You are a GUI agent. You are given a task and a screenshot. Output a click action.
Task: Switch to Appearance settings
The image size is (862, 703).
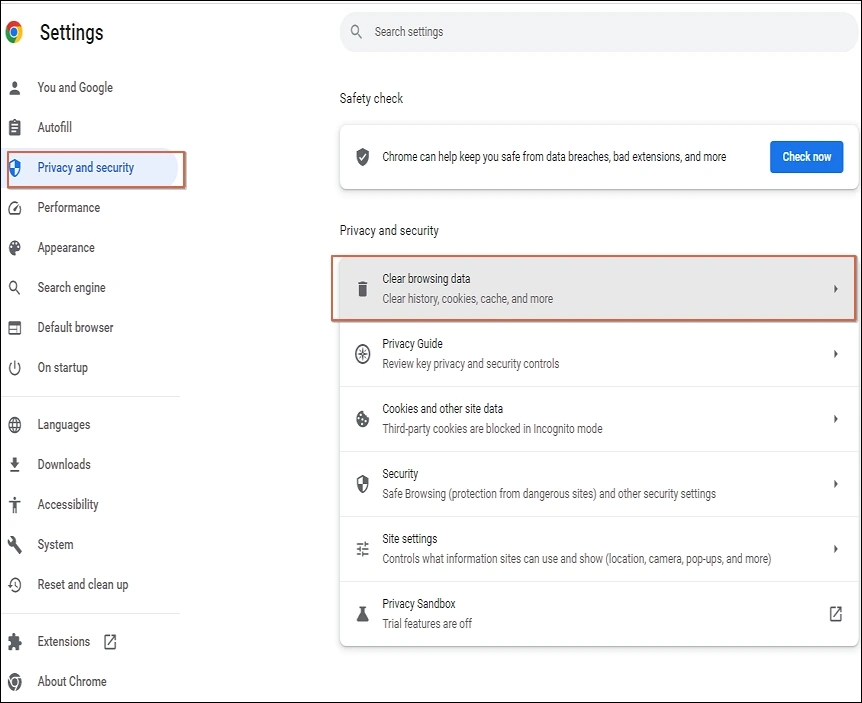(x=66, y=248)
